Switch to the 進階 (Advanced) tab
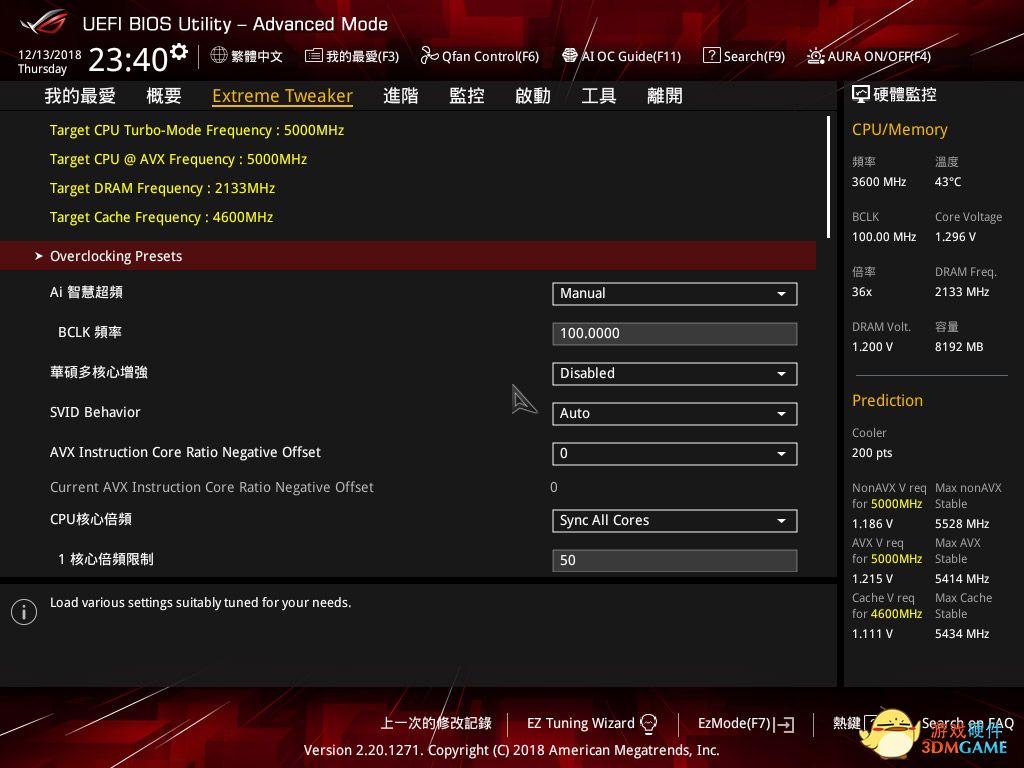 [x=400, y=96]
